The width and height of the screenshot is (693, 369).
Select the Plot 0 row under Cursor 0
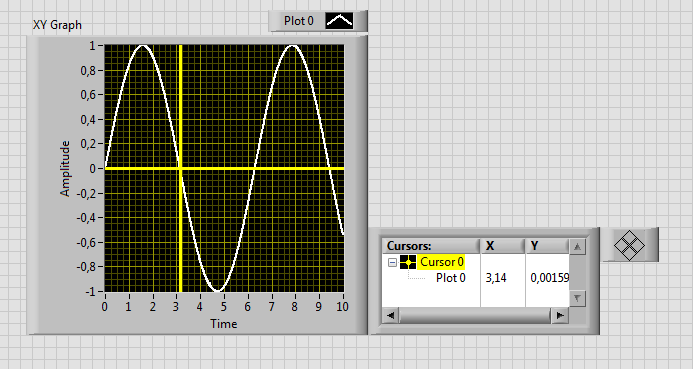450,278
